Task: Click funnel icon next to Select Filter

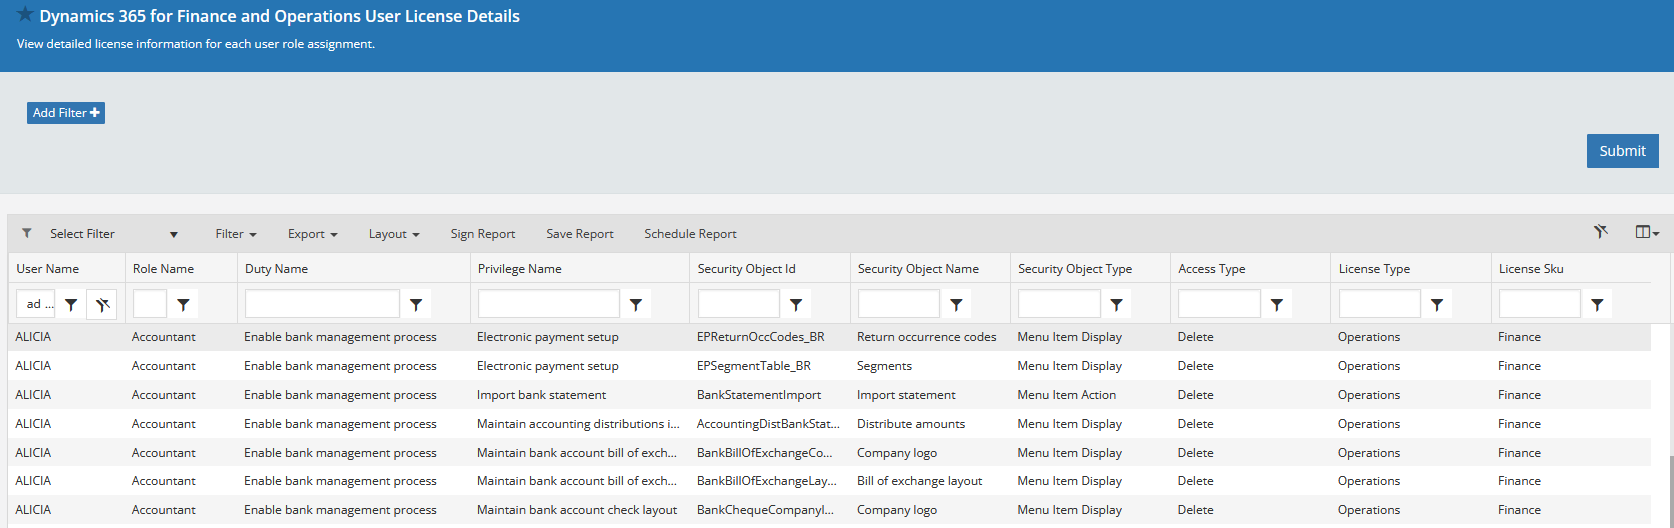Action: point(27,233)
